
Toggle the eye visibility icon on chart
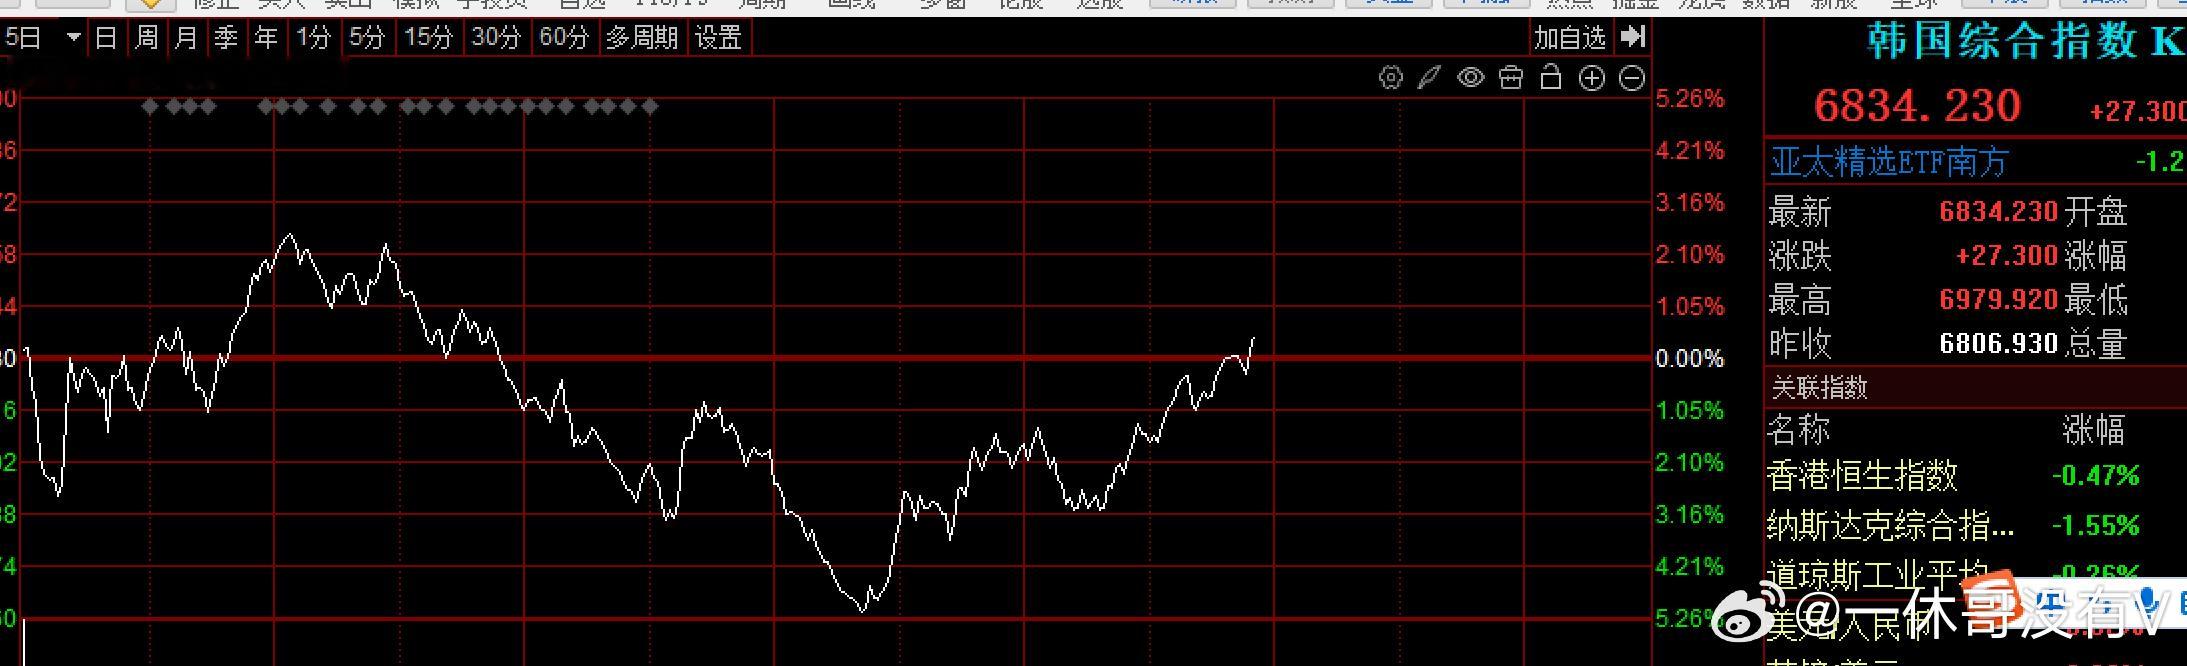[x=1470, y=78]
